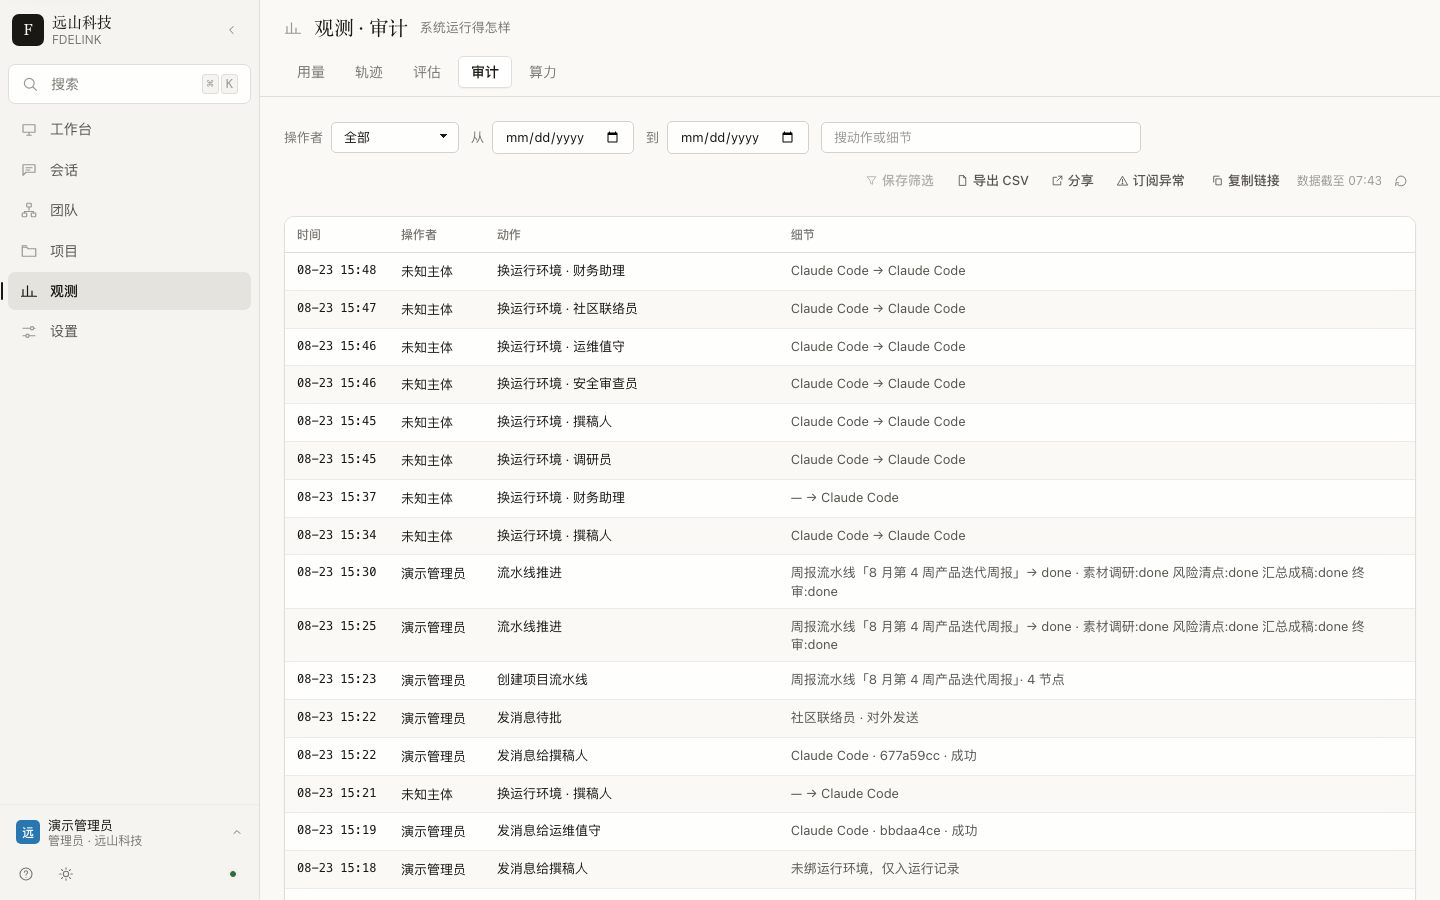
Task: Click the 订阅异常 button
Action: 1151,181
